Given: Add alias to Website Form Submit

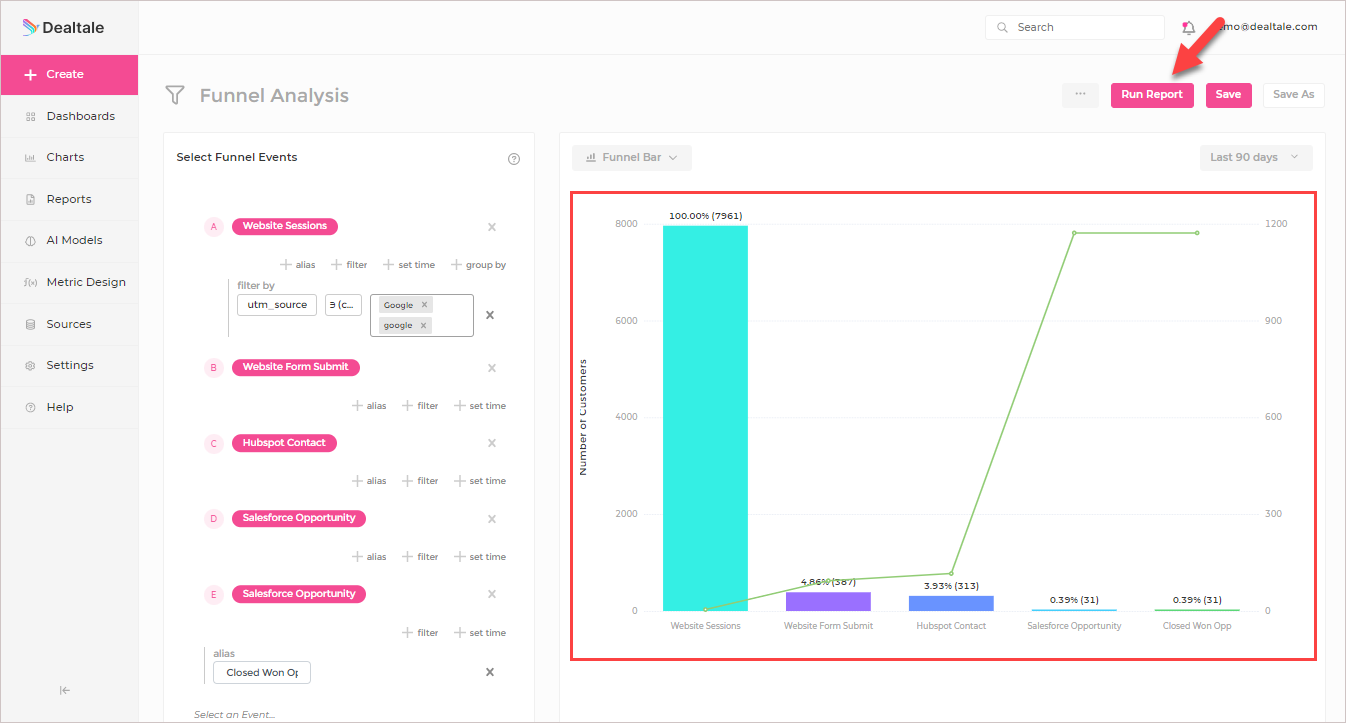Looking at the screenshot, I should pos(369,406).
